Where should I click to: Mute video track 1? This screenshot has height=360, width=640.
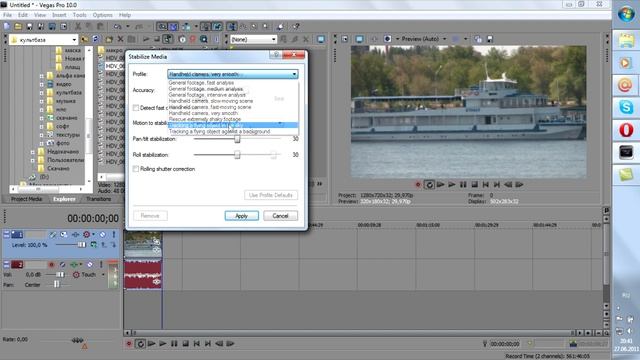(x=102, y=234)
